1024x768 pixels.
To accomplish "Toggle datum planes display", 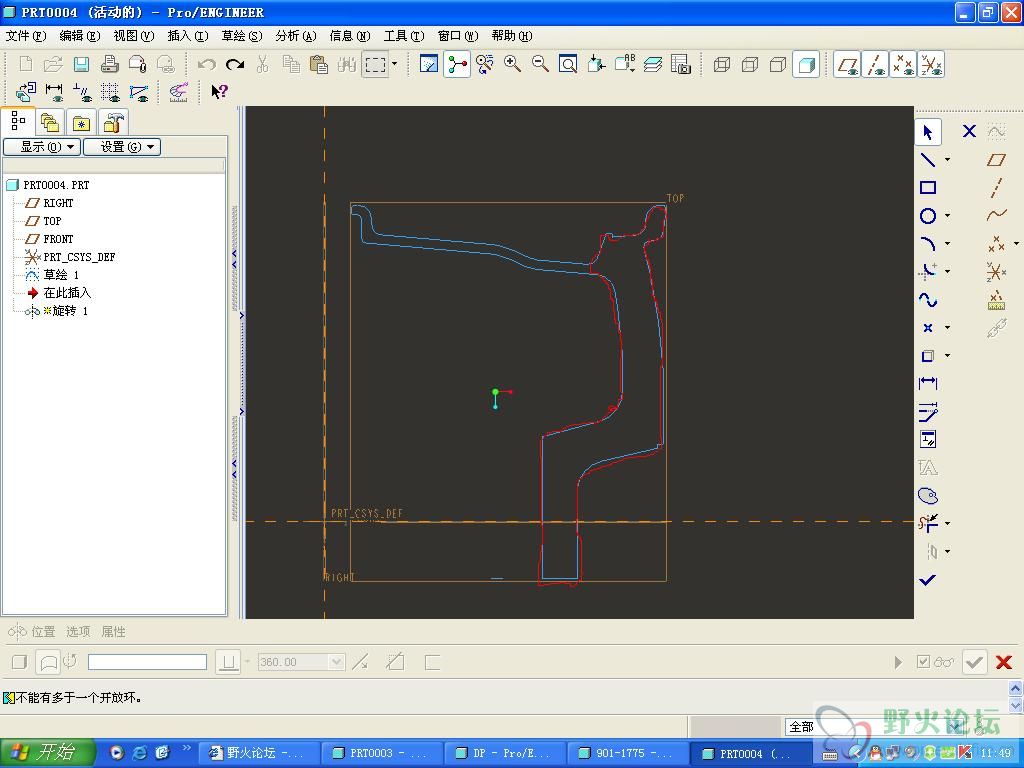I will tap(848, 65).
